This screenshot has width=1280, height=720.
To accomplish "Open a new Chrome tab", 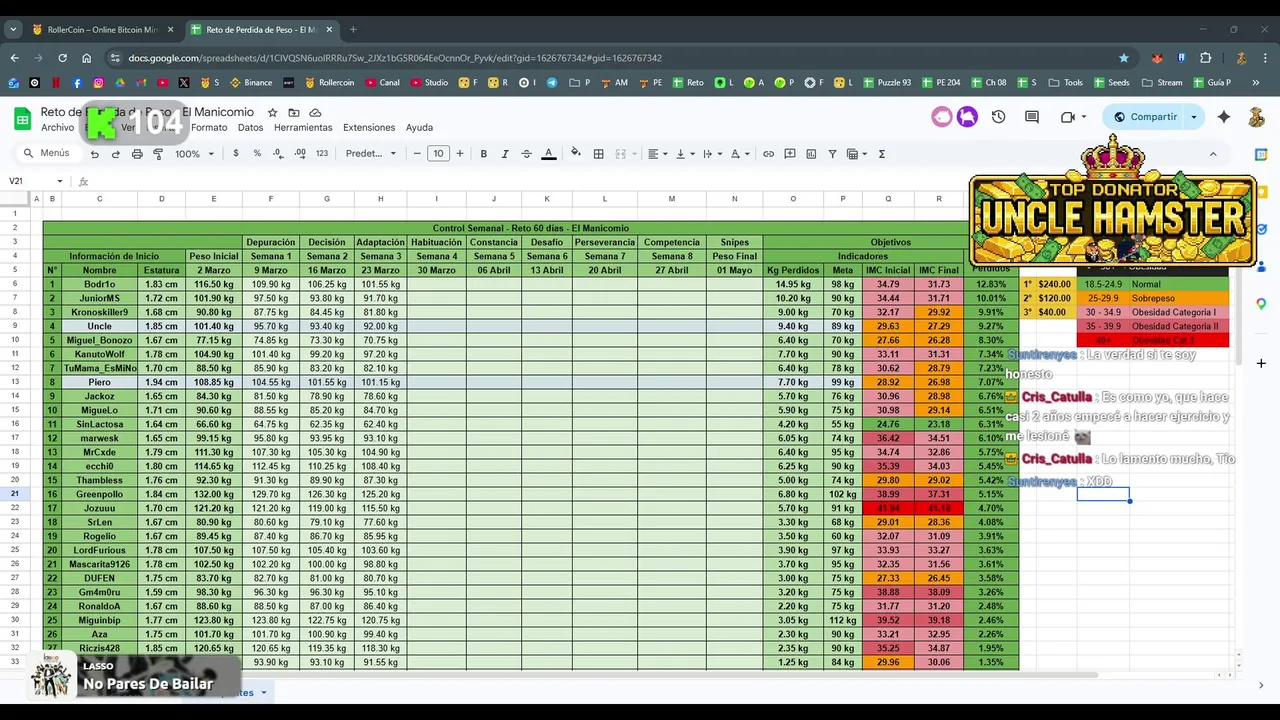I will tap(353, 29).
